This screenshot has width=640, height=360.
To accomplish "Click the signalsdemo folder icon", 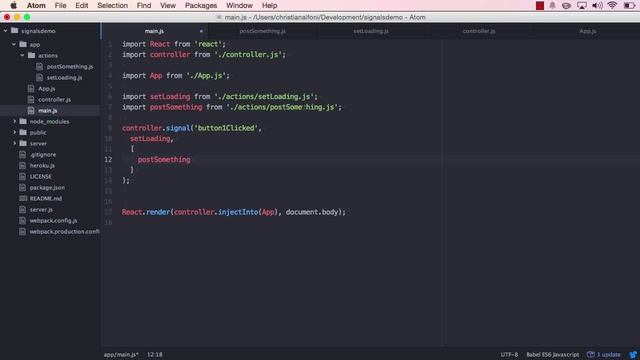I will (15, 31).
